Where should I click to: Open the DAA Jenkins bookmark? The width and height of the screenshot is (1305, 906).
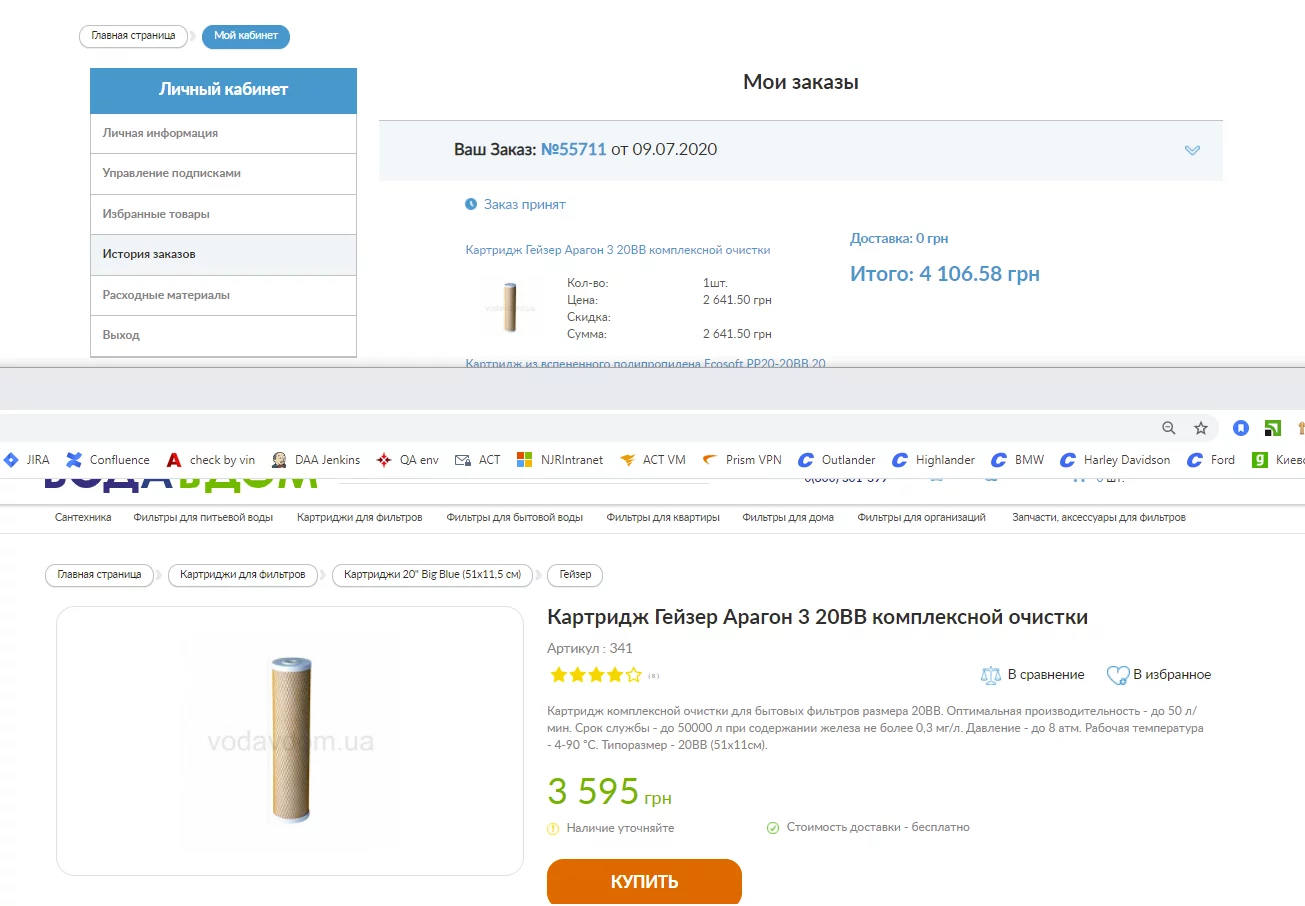click(316, 460)
